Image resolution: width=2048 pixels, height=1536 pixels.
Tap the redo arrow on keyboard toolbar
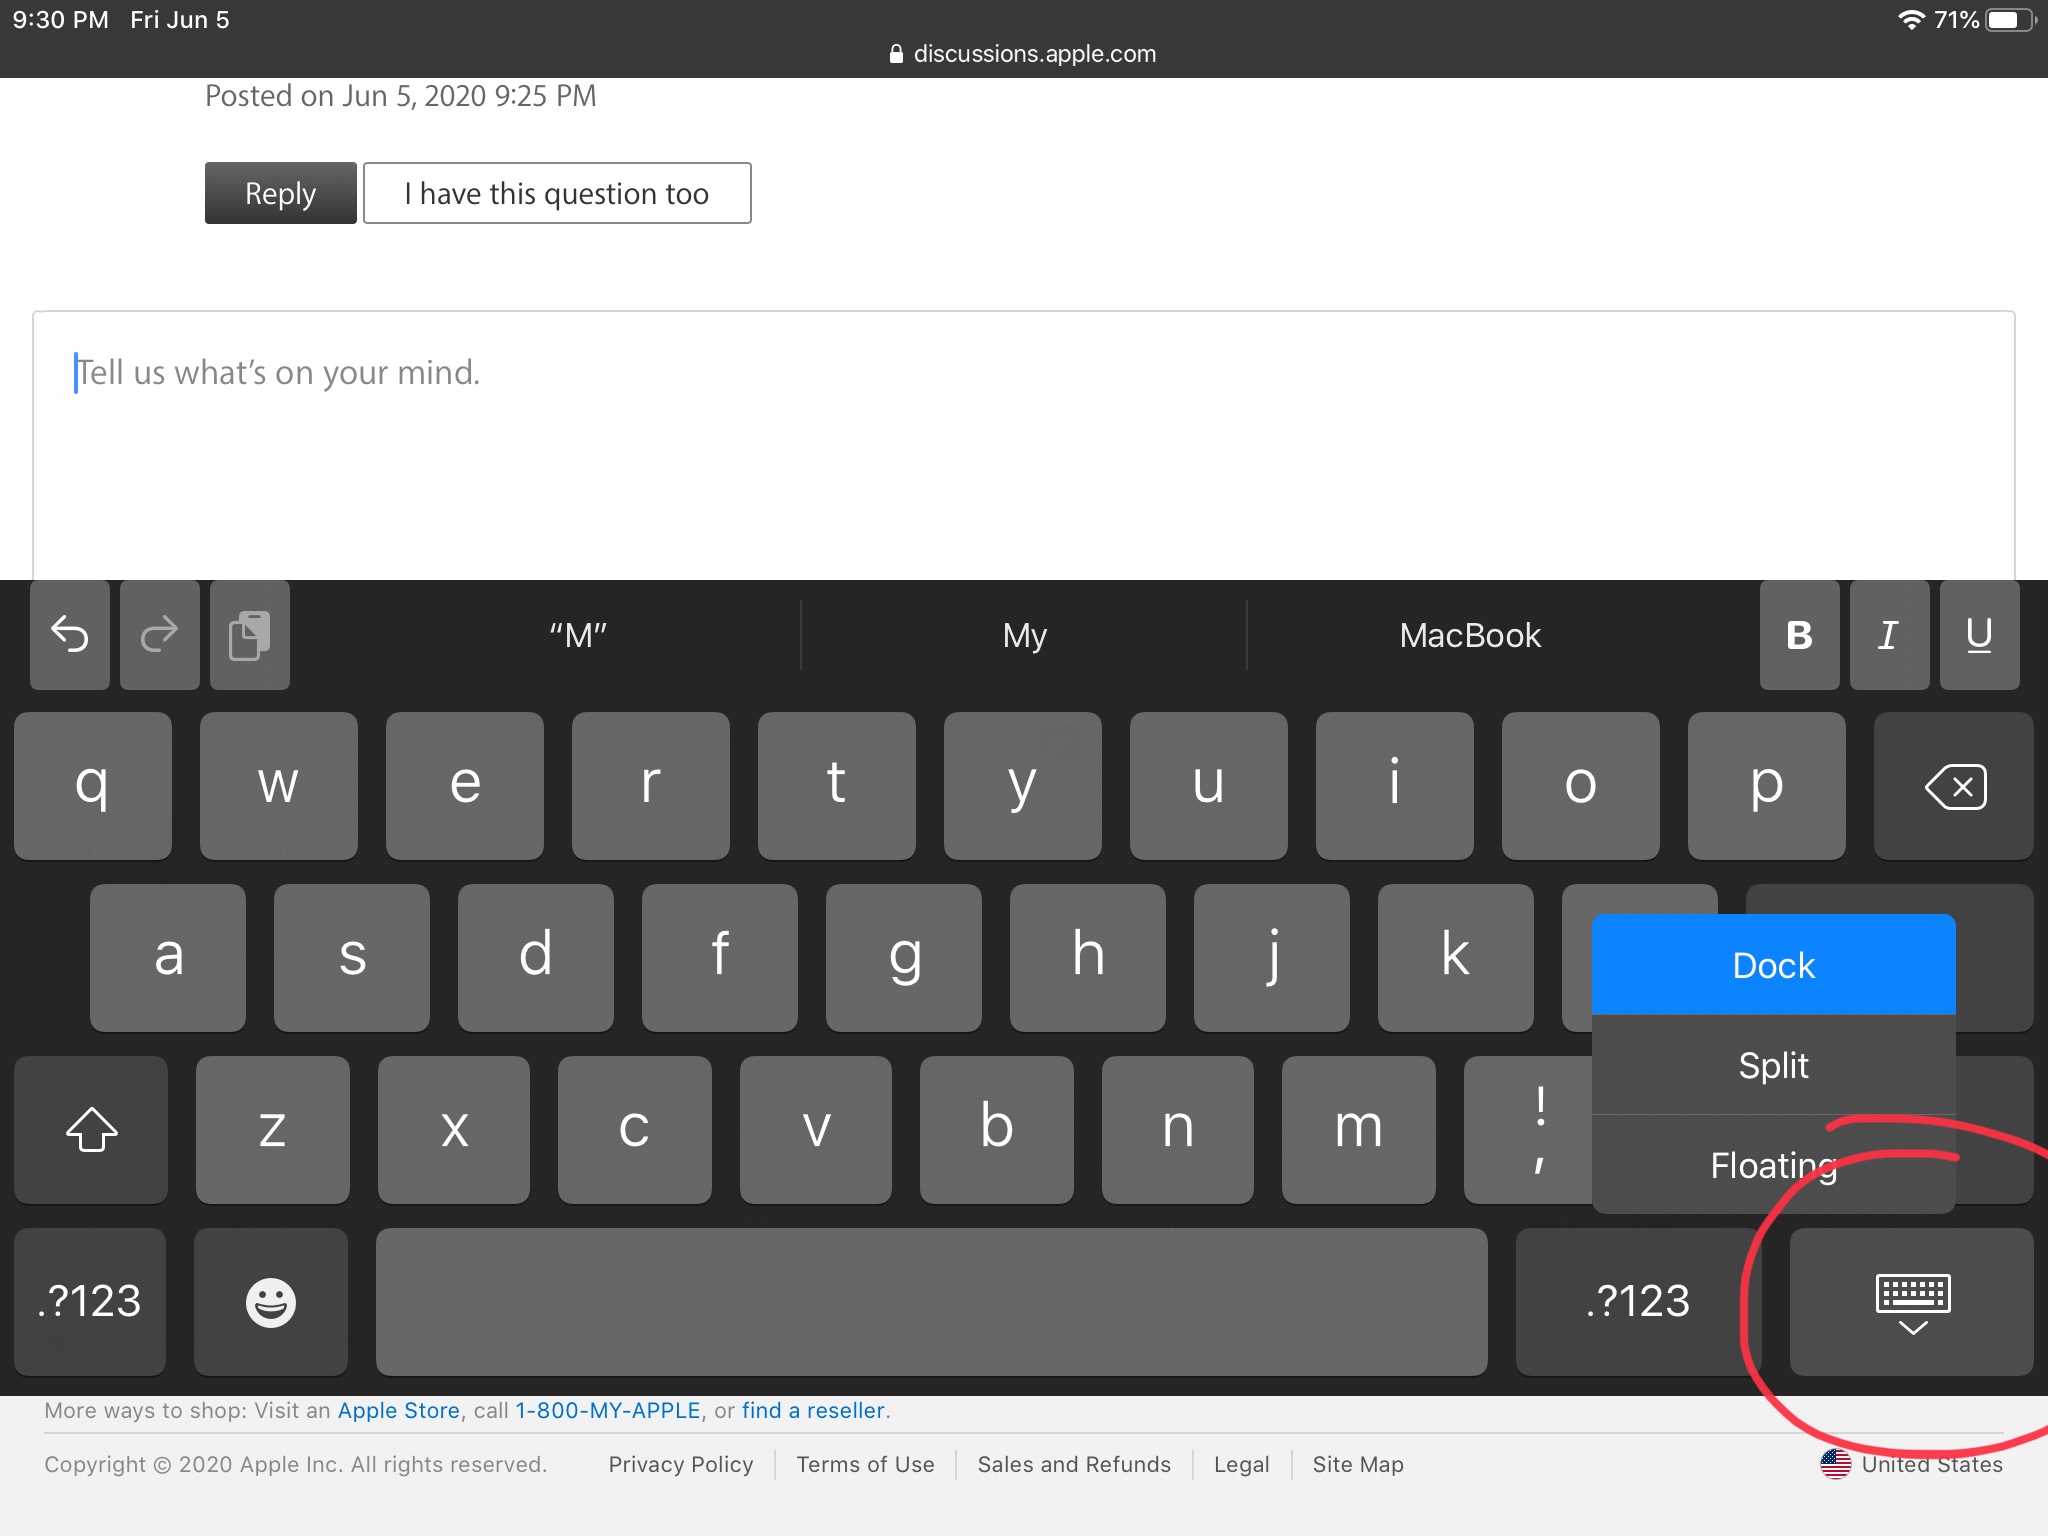point(159,634)
